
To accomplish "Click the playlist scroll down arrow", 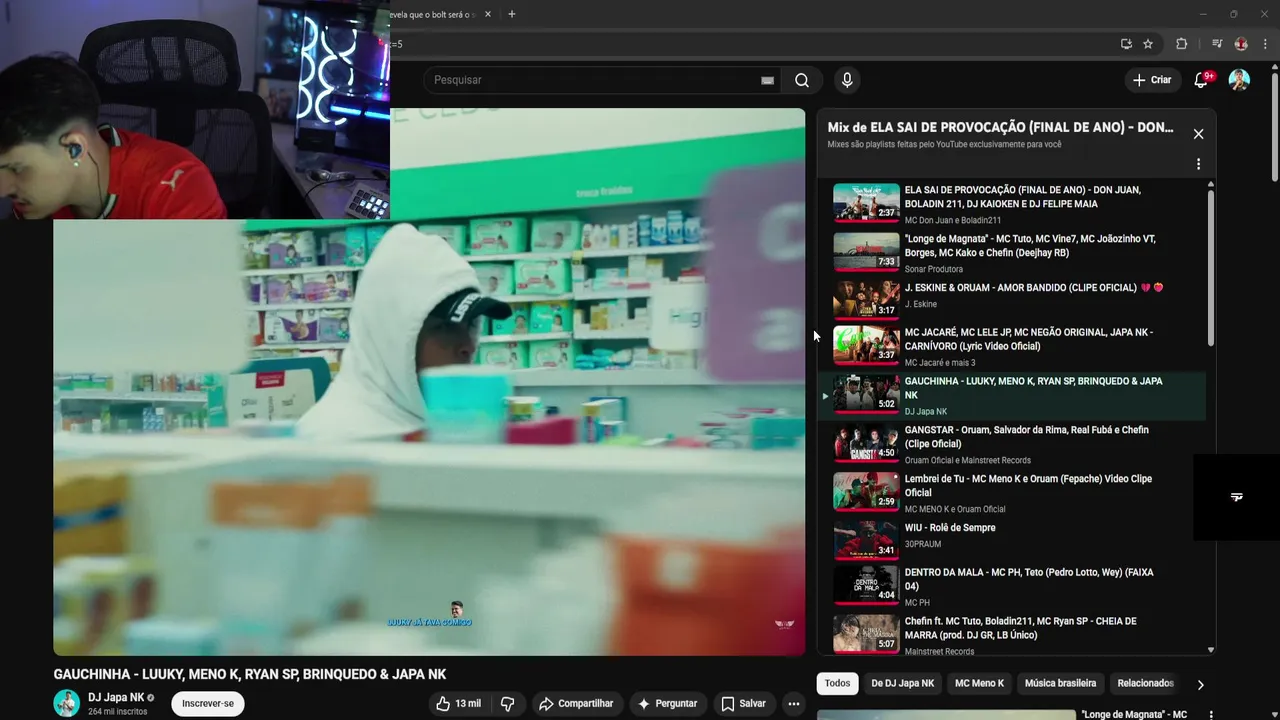I will coord(1211,650).
